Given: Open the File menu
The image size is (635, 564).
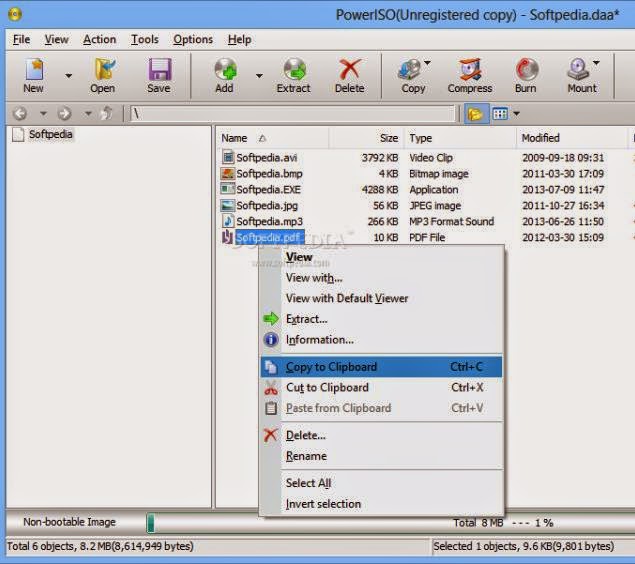Looking at the screenshot, I should [21, 39].
